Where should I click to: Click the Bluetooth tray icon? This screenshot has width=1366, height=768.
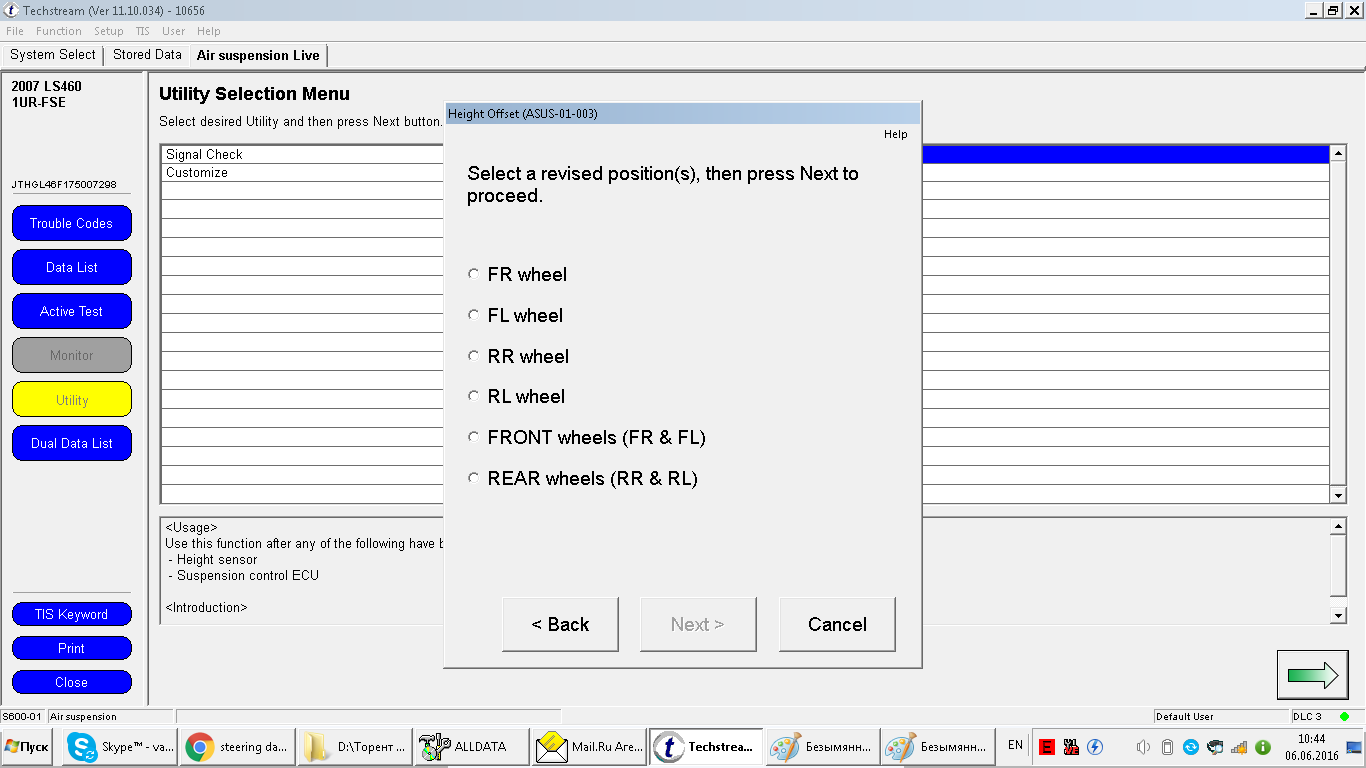pos(1095,747)
